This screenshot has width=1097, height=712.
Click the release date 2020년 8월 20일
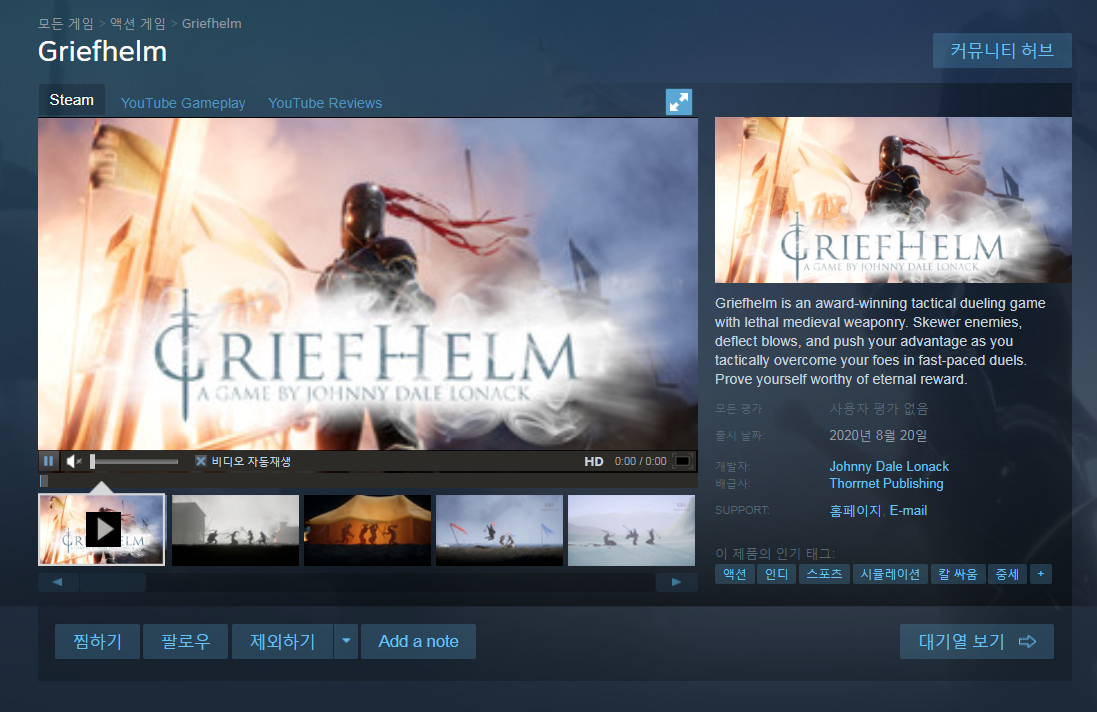(x=878, y=436)
